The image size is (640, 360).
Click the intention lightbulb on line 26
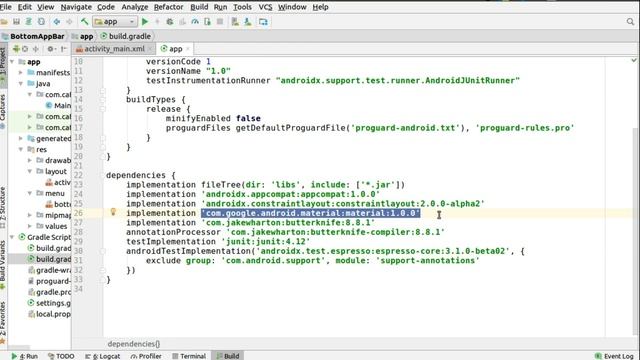pyautogui.click(x=113, y=212)
